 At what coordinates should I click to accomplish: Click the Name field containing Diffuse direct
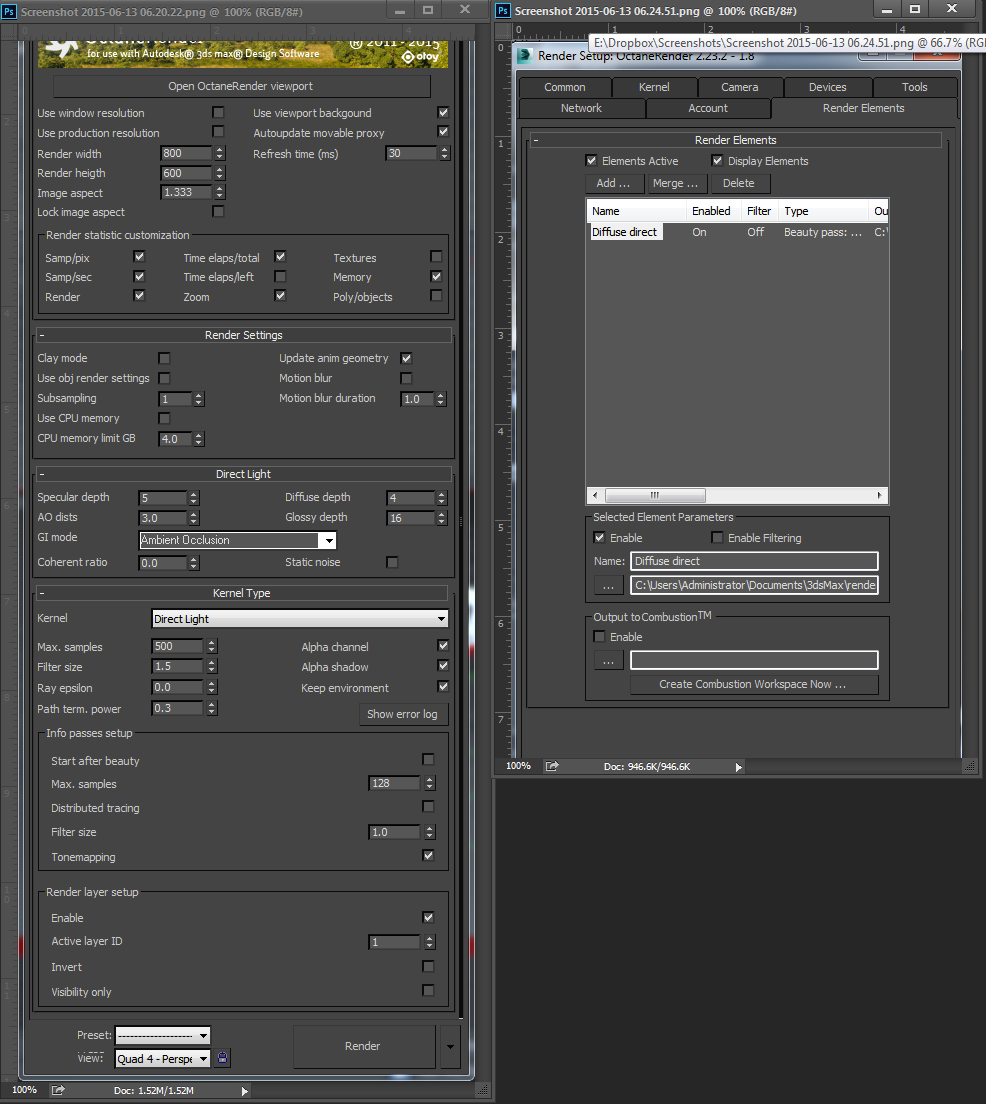754,561
